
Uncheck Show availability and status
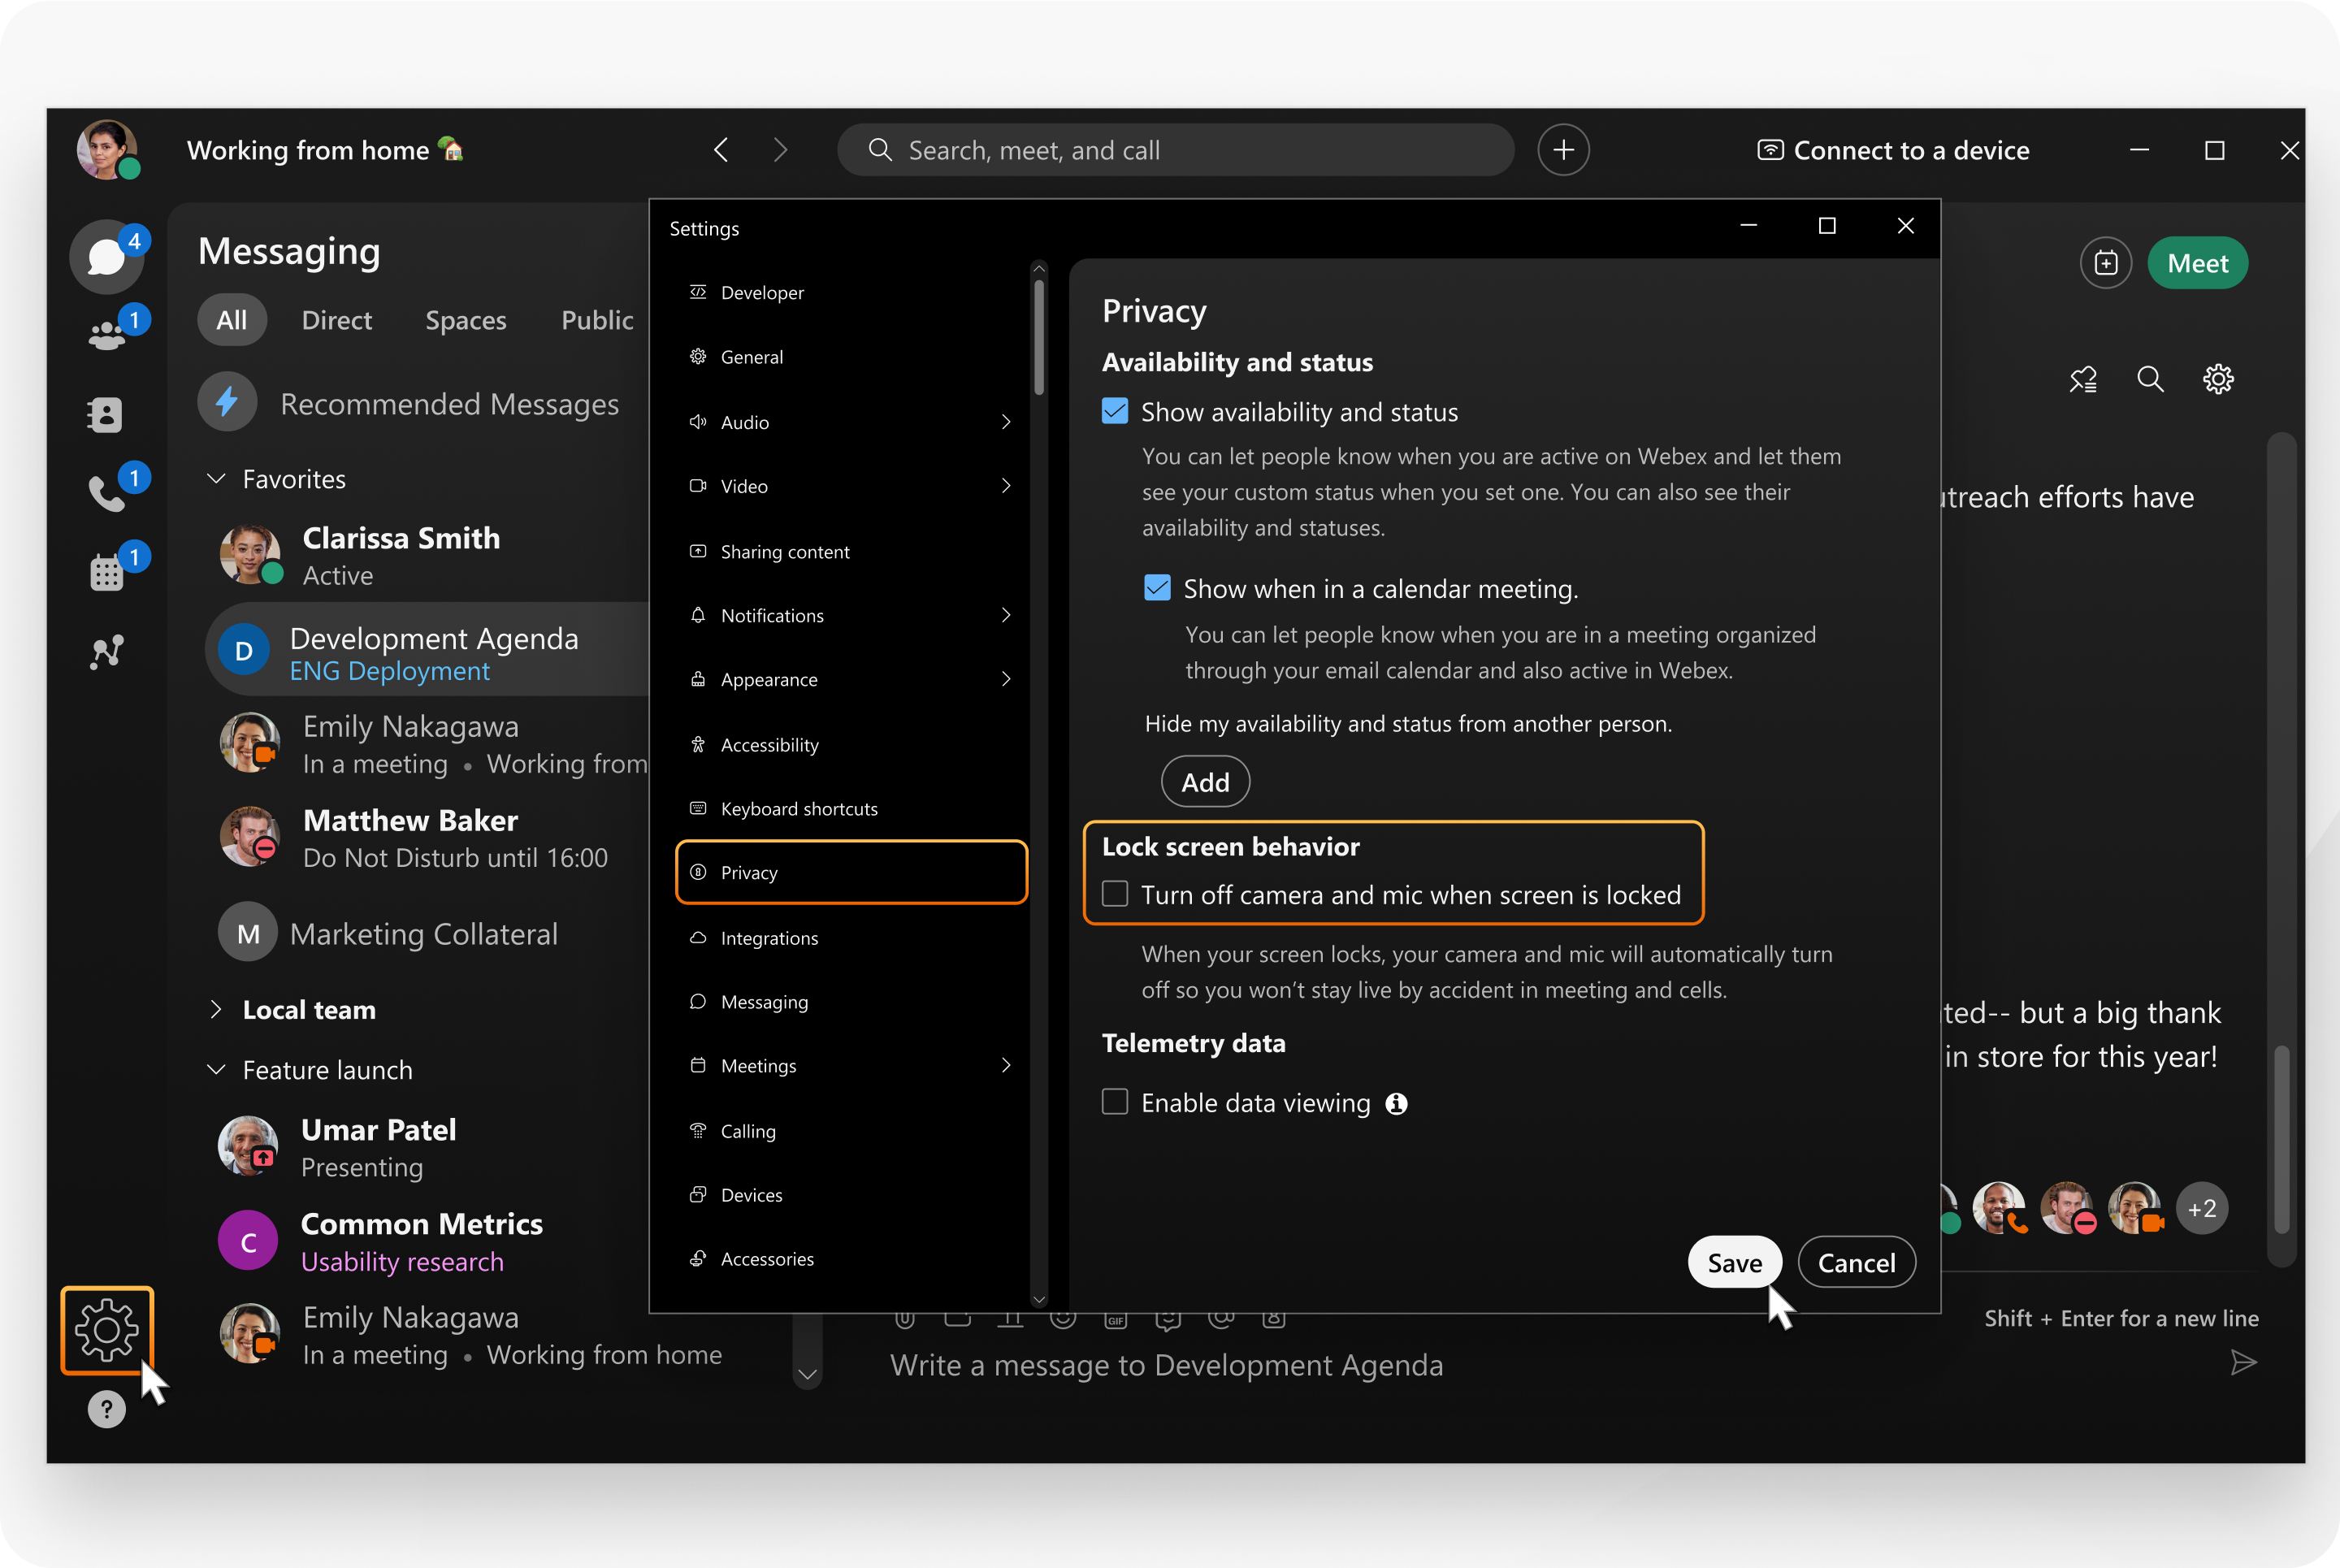pyautogui.click(x=1115, y=412)
